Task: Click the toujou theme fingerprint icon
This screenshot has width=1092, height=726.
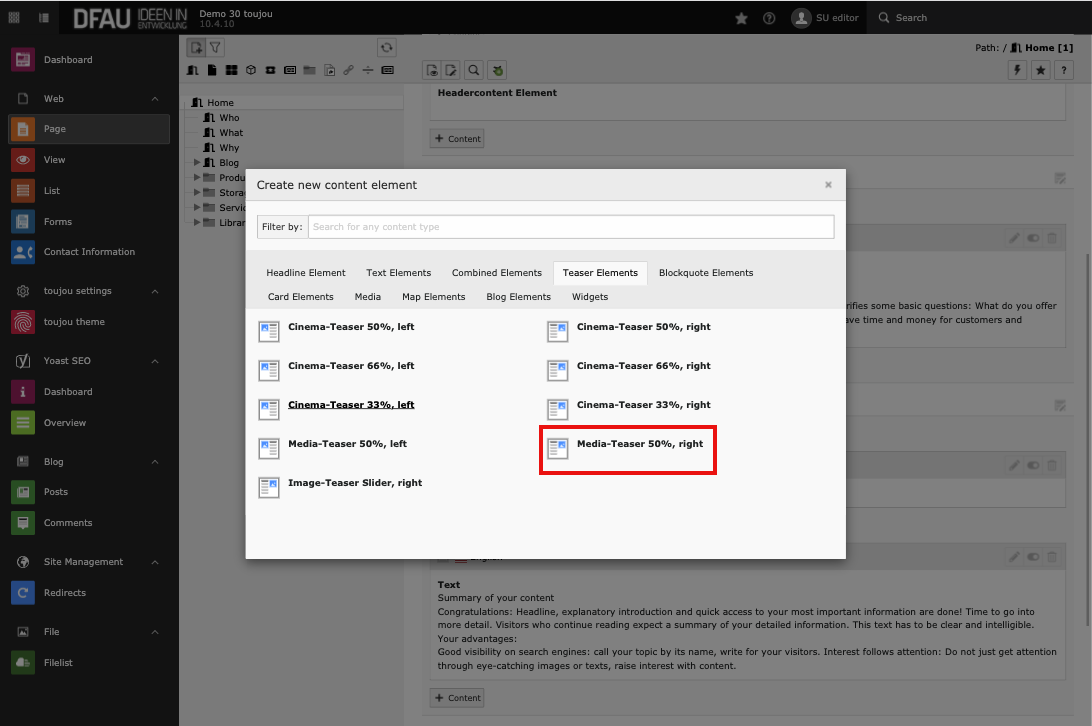Action: tap(23, 322)
